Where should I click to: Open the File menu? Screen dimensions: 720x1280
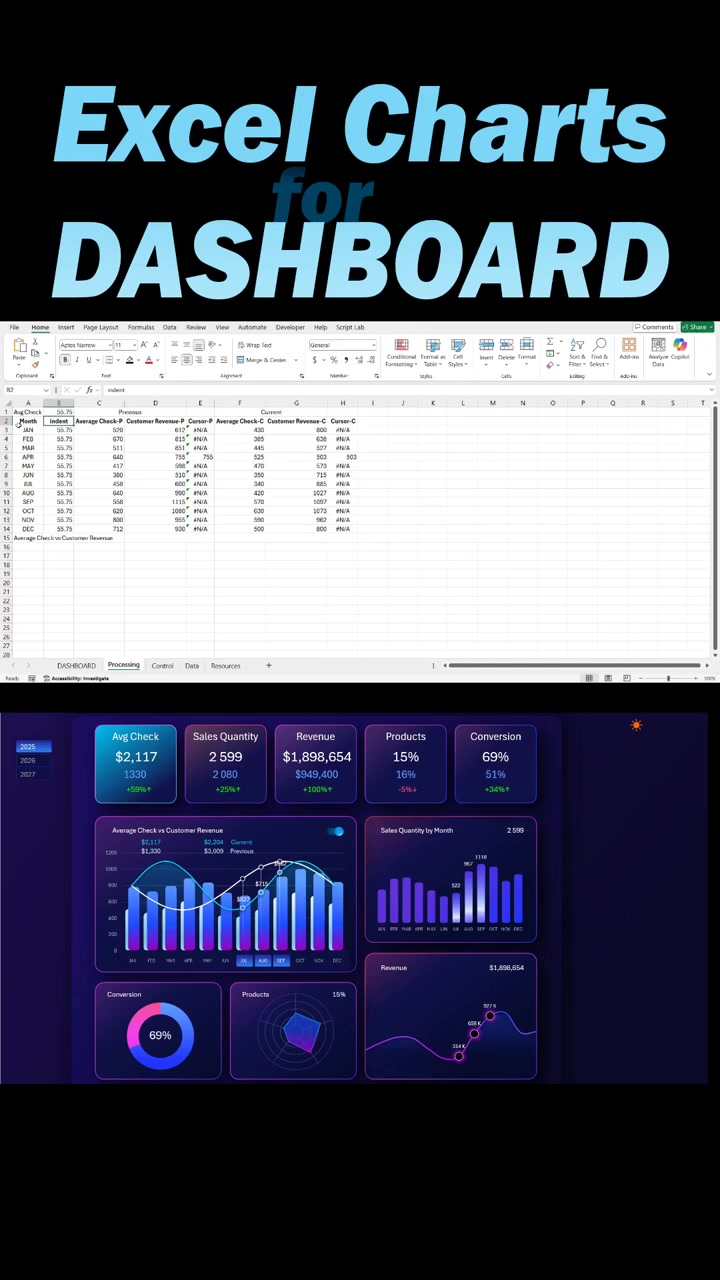coord(14,327)
